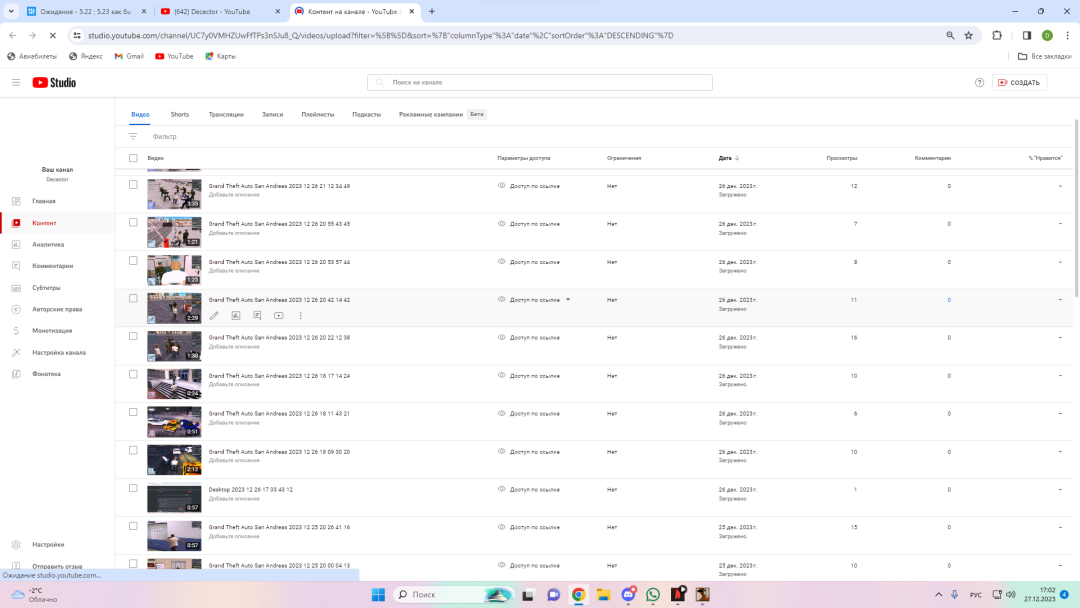Switch to the Записи tab
This screenshot has height=608, width=1080.
pyautogui.click(x=272, y=114)
